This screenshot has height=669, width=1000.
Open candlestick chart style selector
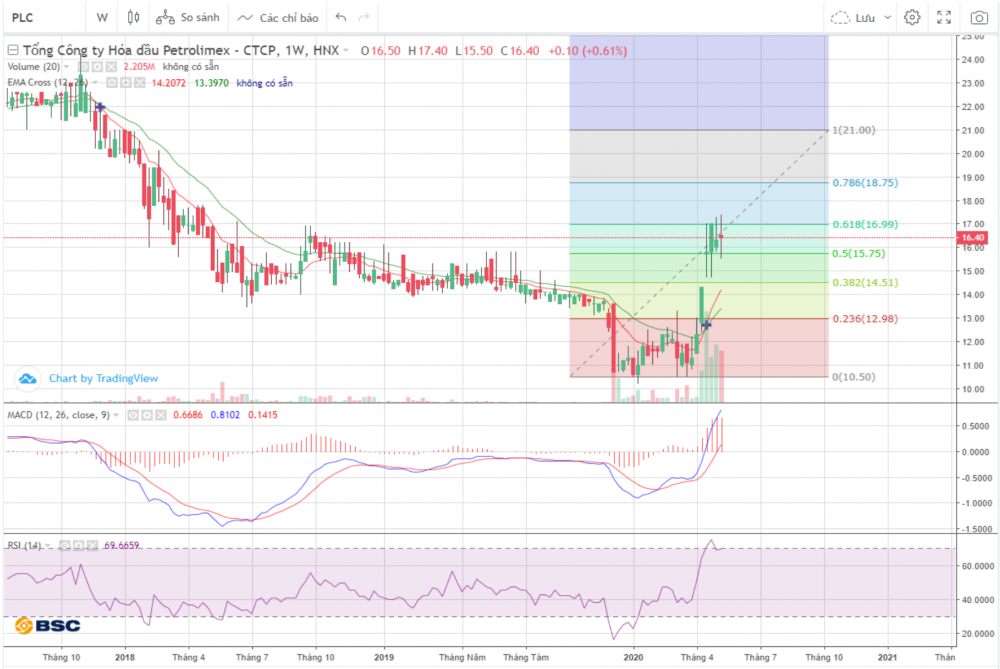click(133, 18)
